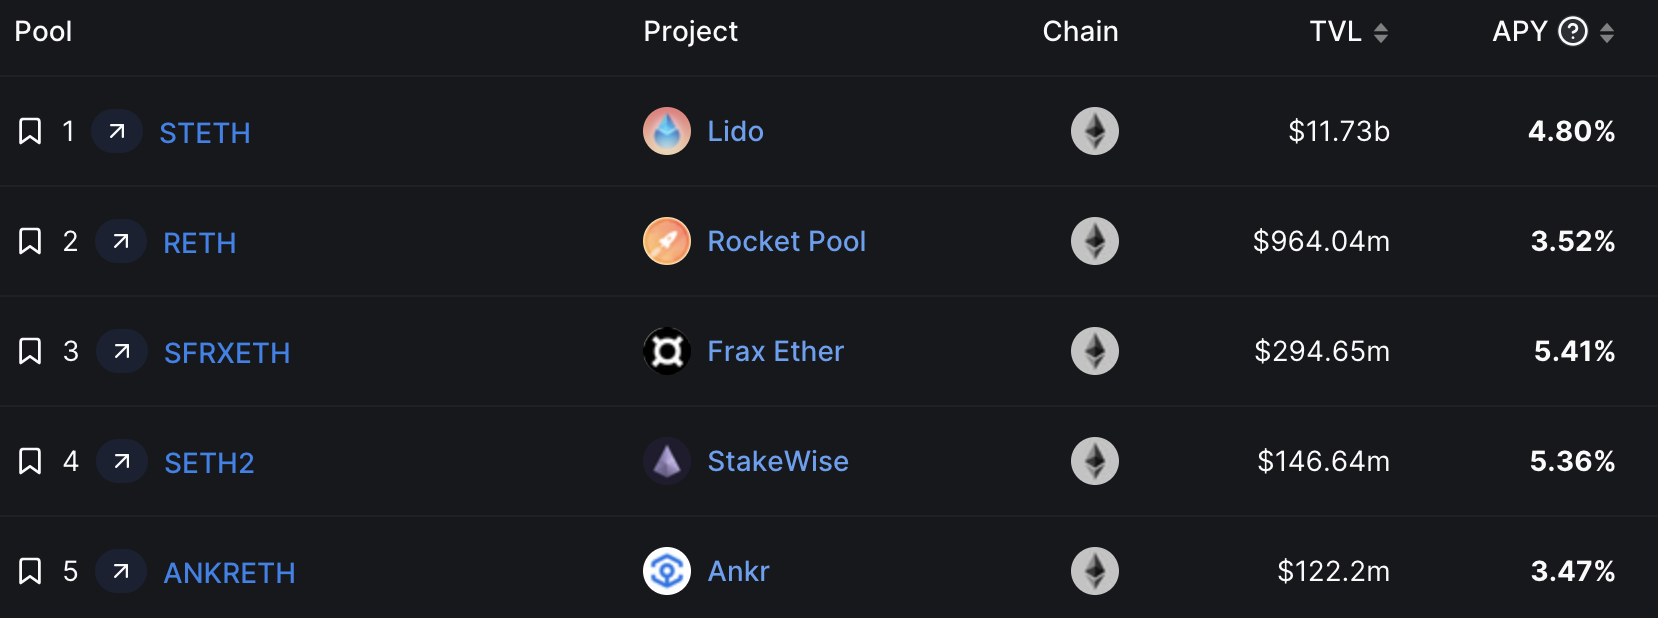Click the Ankr project logo
1658x618 pixels.
(667, 571)
